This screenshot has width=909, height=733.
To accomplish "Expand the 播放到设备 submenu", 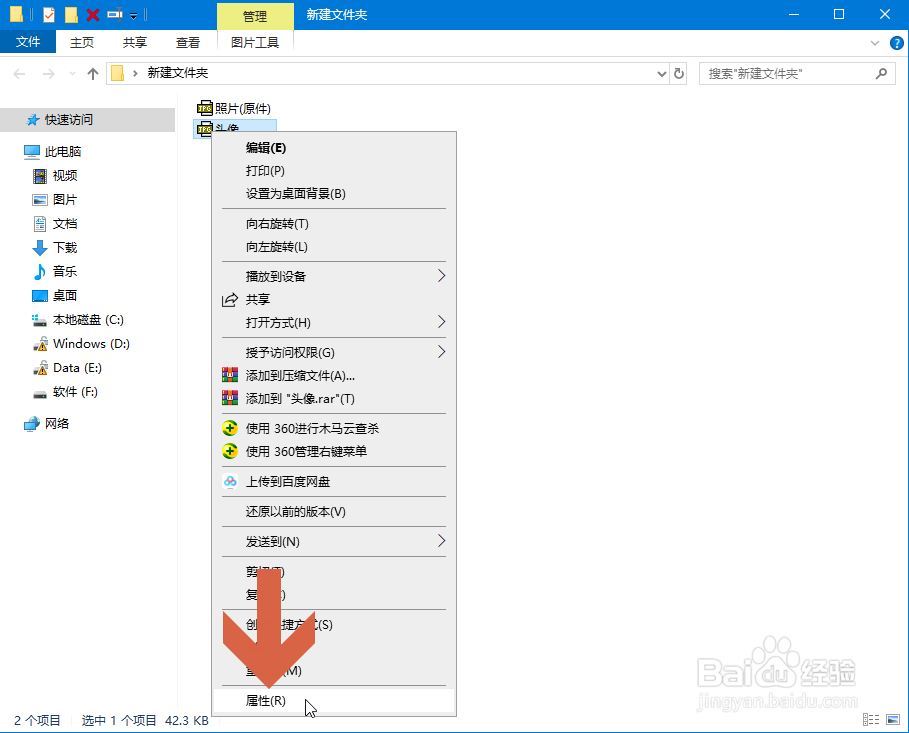I will click(x=334, y=277).
